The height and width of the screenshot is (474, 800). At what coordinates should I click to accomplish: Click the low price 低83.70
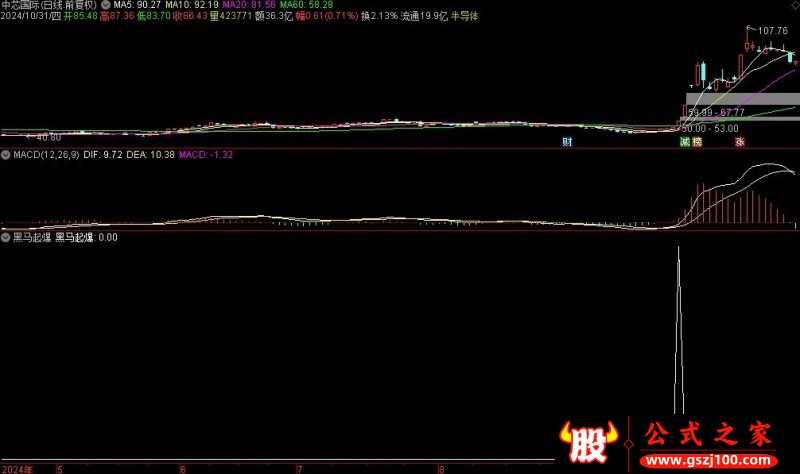click(154, 16)
